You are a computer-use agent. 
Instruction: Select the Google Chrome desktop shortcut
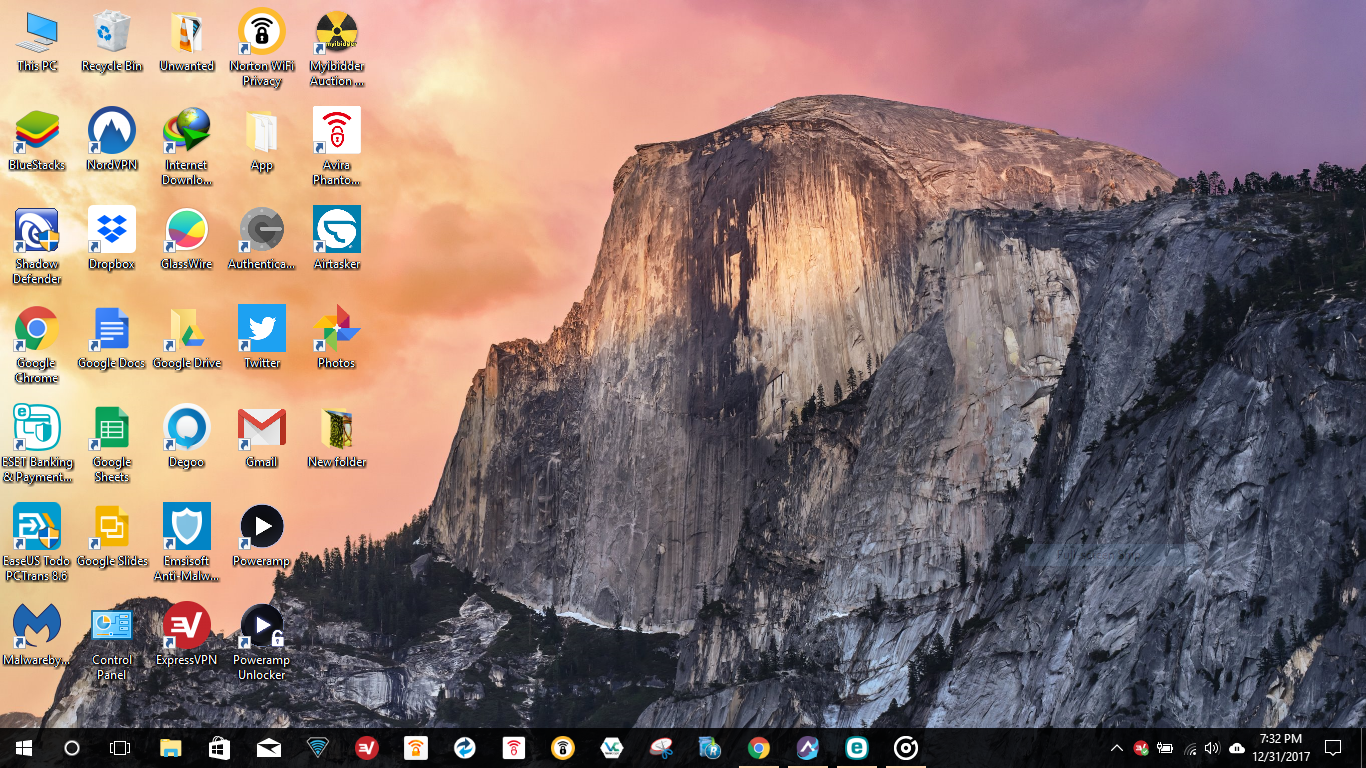37,345
